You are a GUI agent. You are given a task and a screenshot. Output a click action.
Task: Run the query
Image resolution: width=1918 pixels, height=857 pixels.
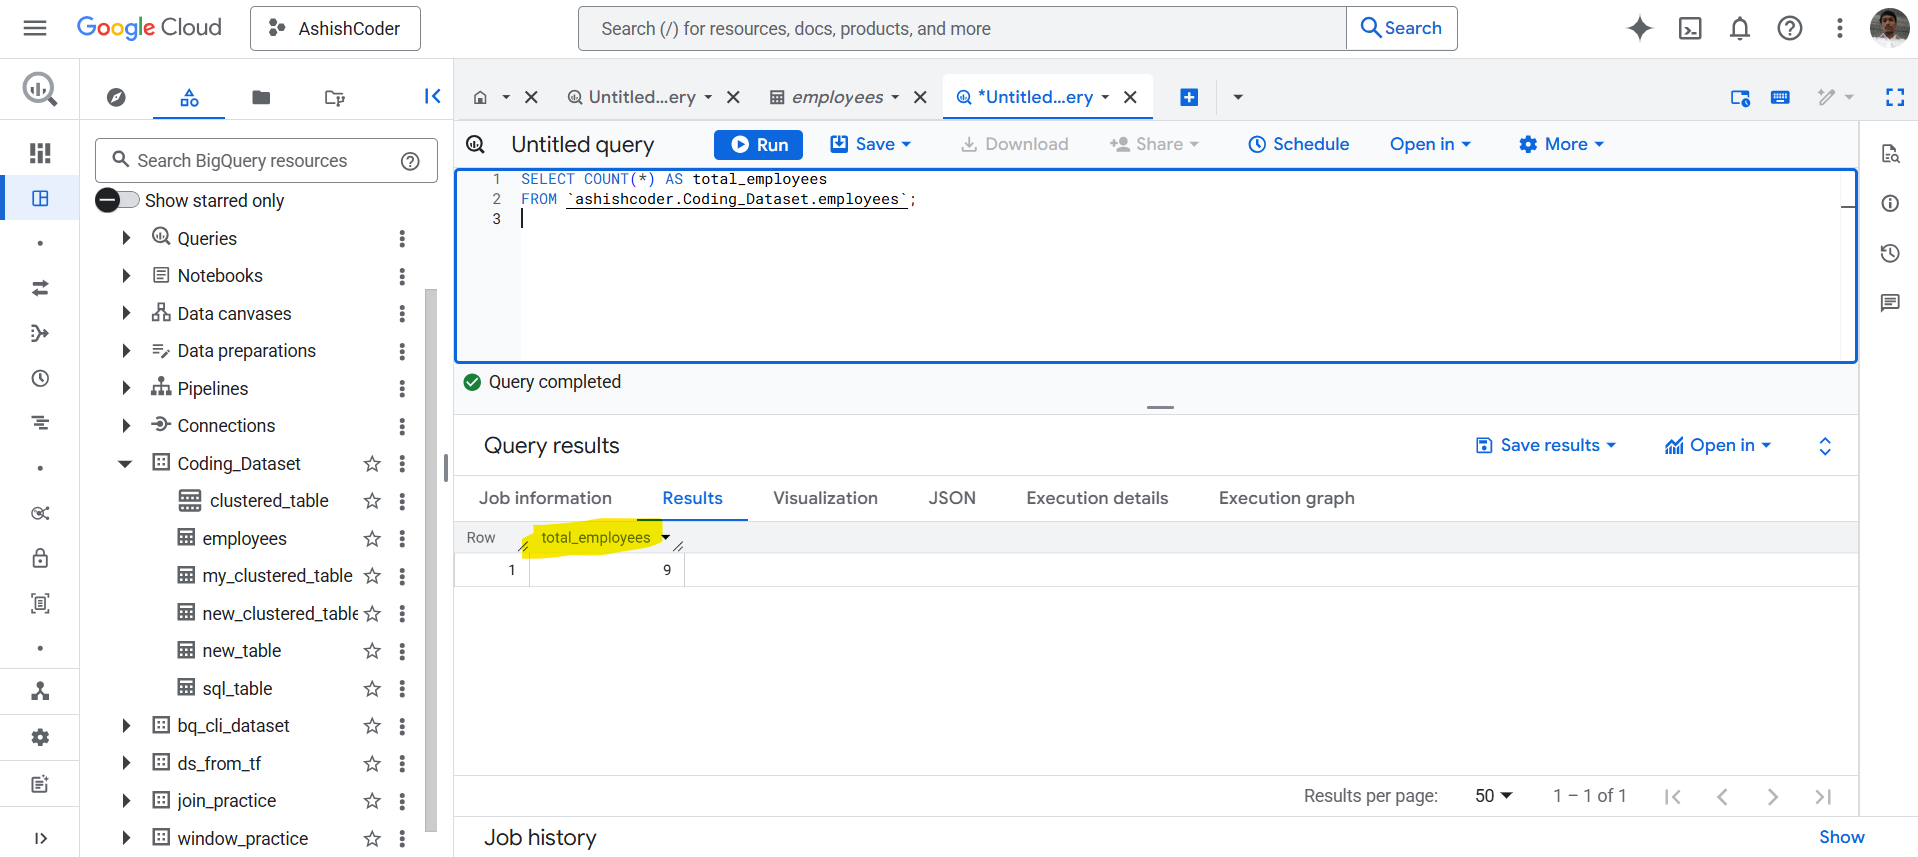coord(758,144)
